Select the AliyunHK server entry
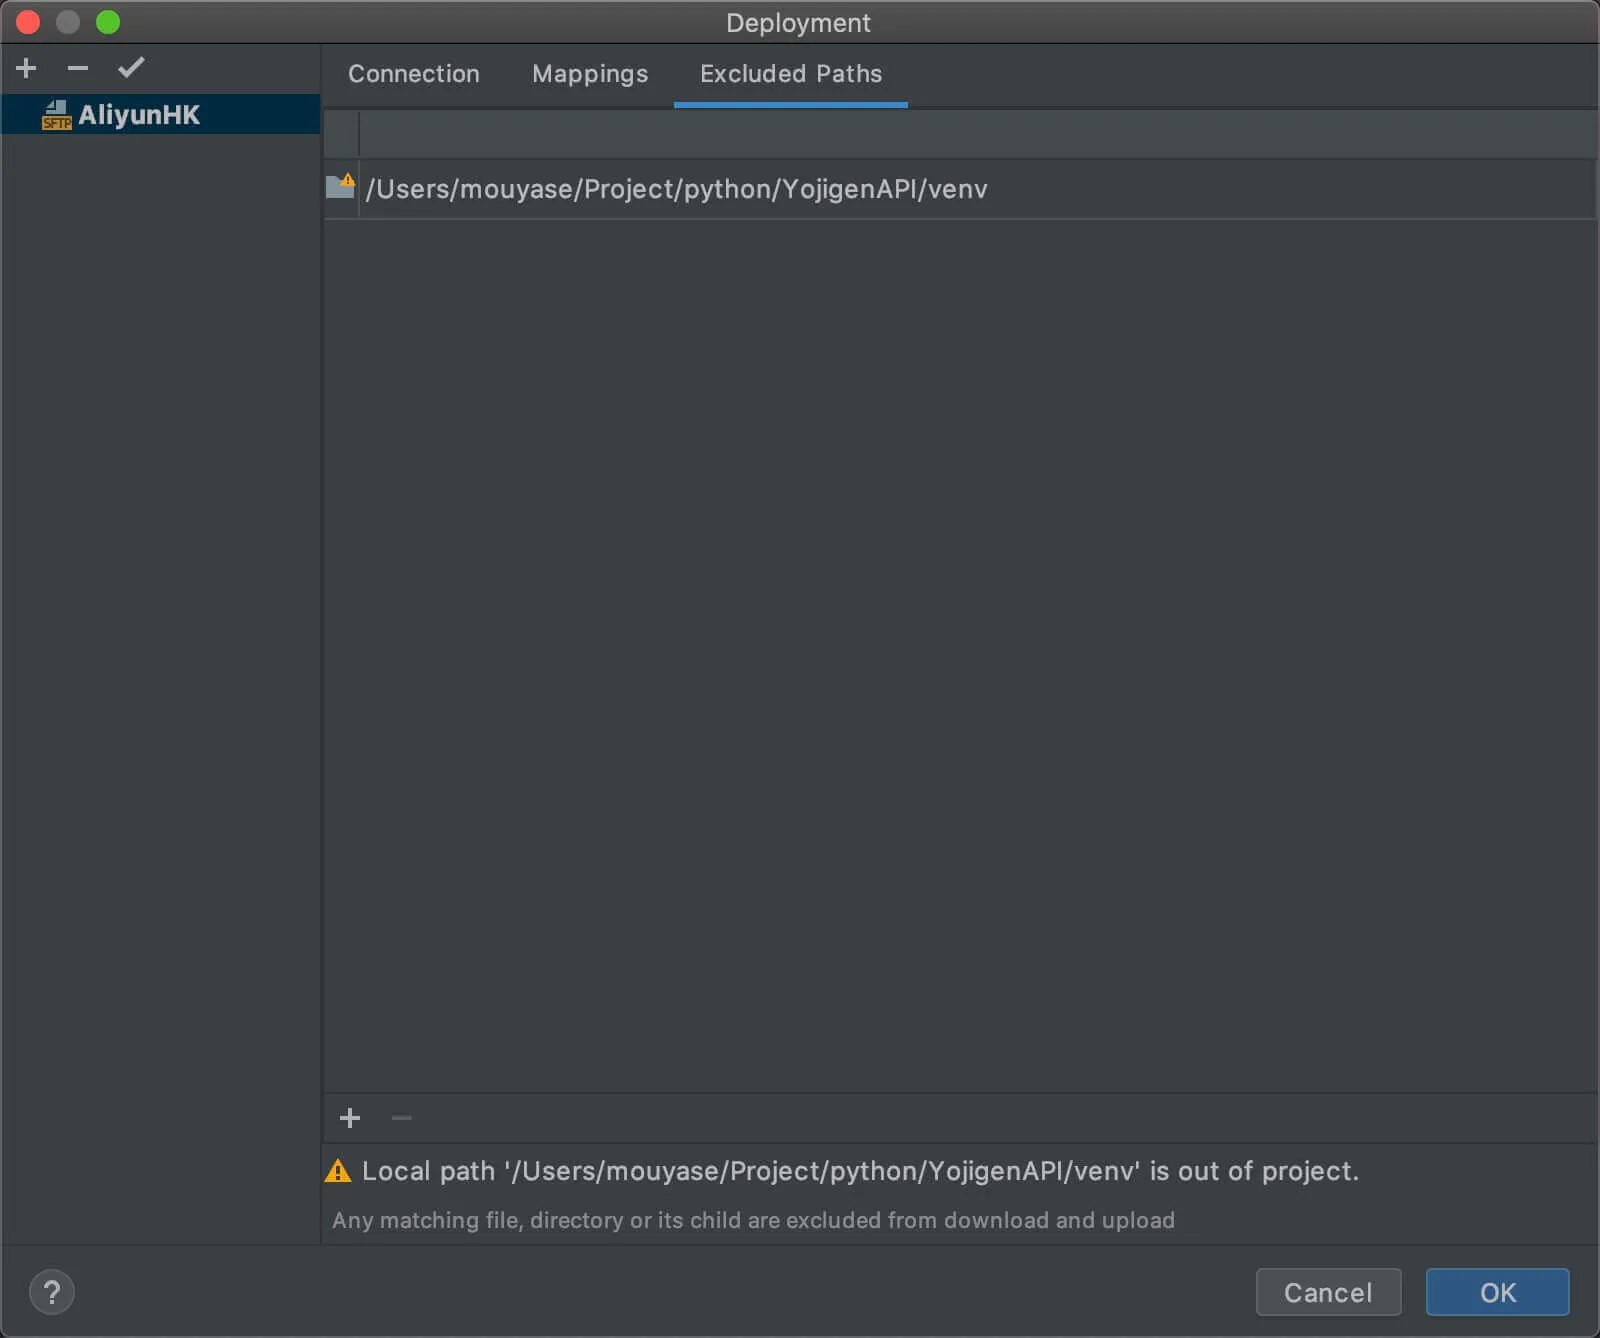 [x=140, y=115]
